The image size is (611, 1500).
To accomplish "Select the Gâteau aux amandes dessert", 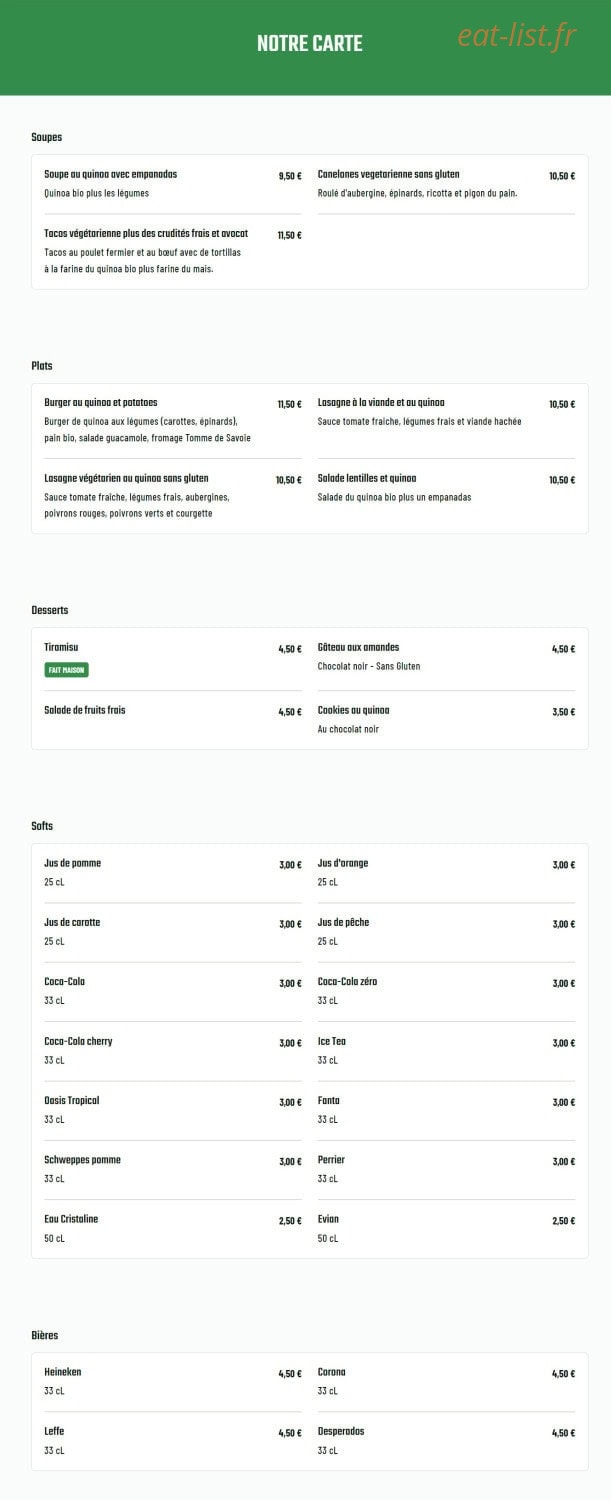I will [446, 657].
